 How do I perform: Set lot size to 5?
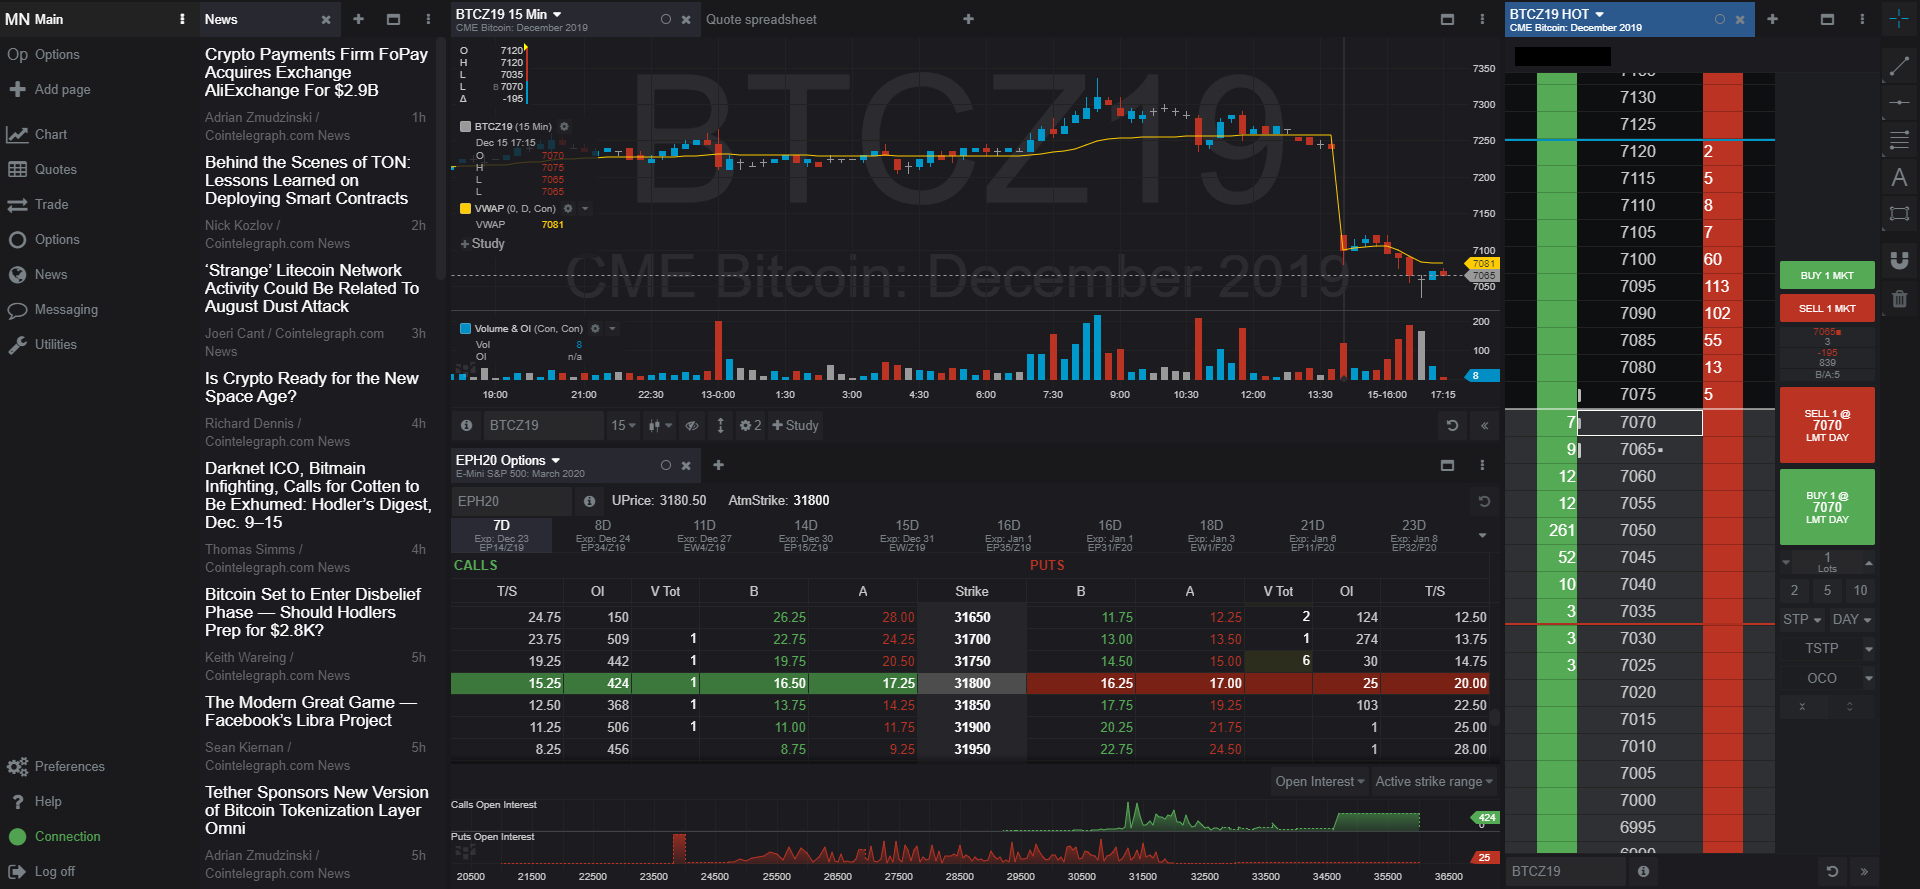[x=1827, y=590]
